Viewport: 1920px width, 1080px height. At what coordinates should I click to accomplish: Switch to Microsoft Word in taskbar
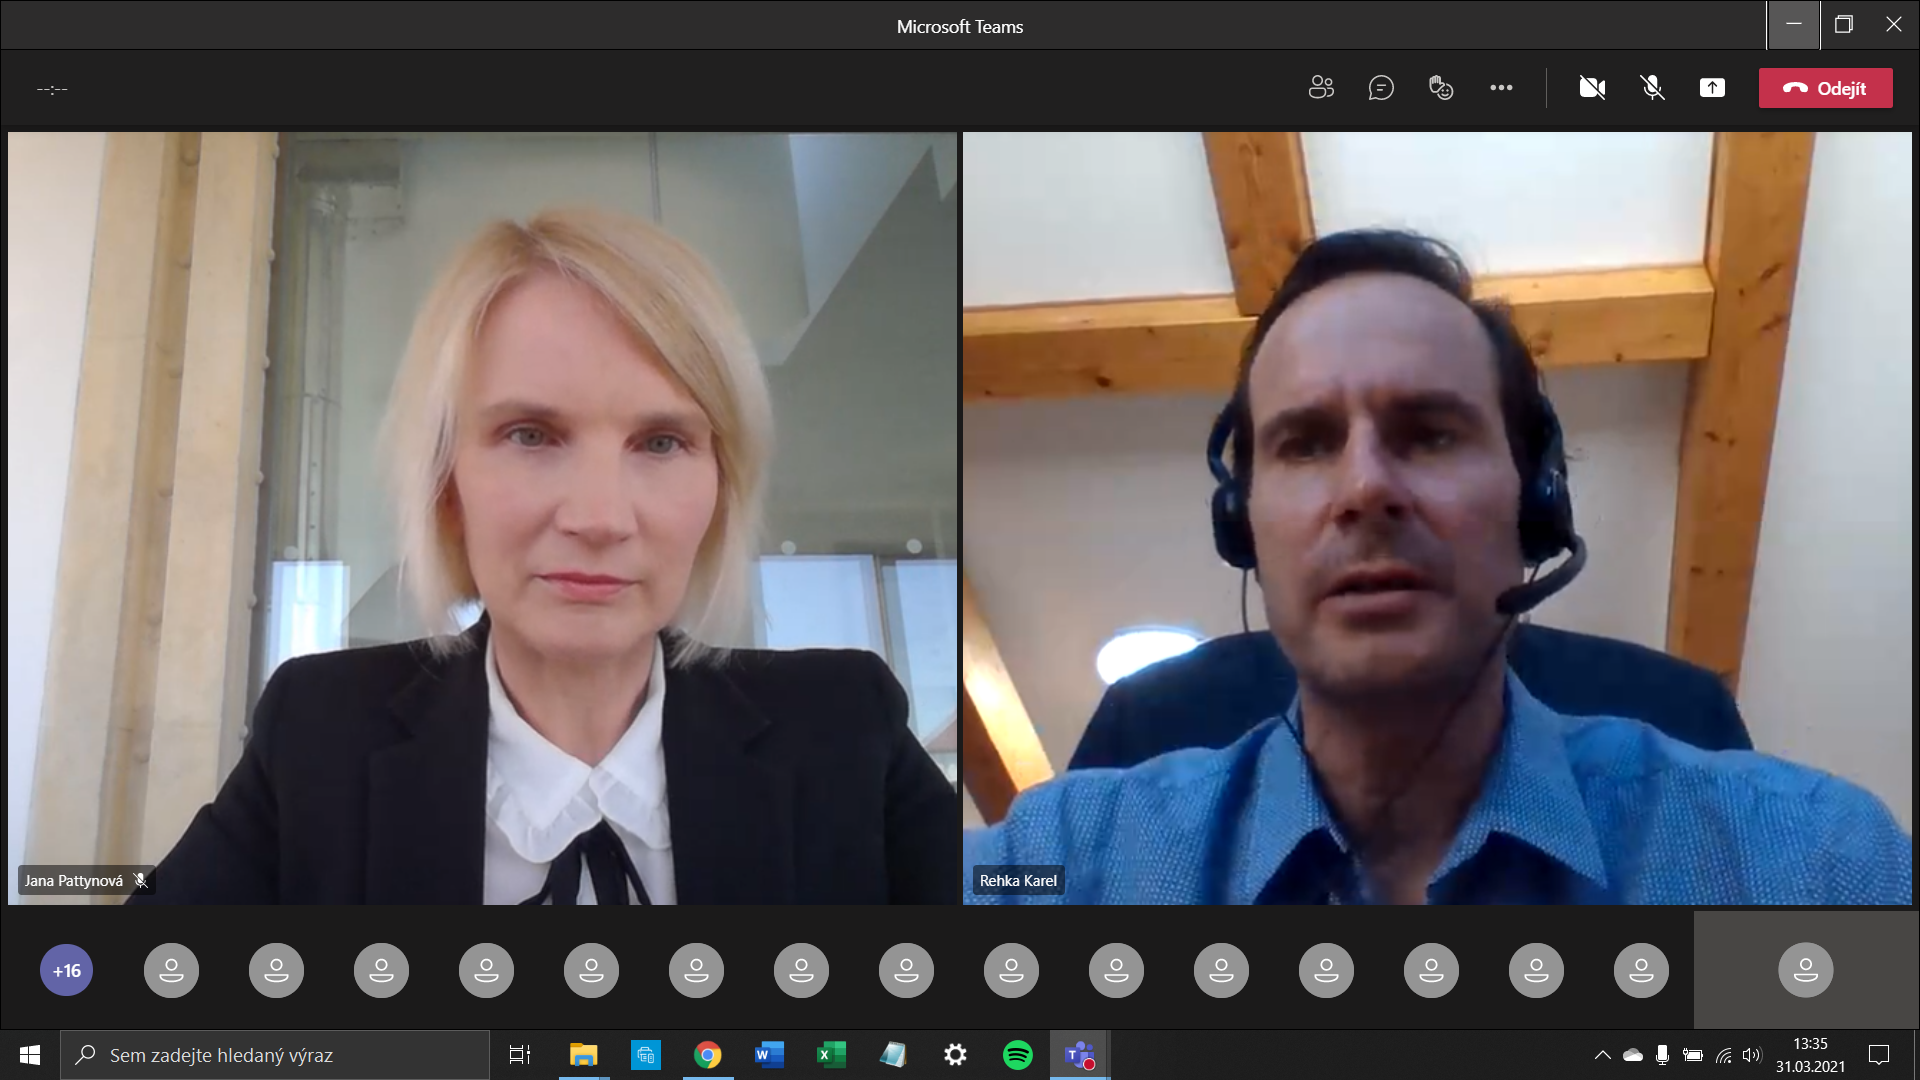(769, 1055)
